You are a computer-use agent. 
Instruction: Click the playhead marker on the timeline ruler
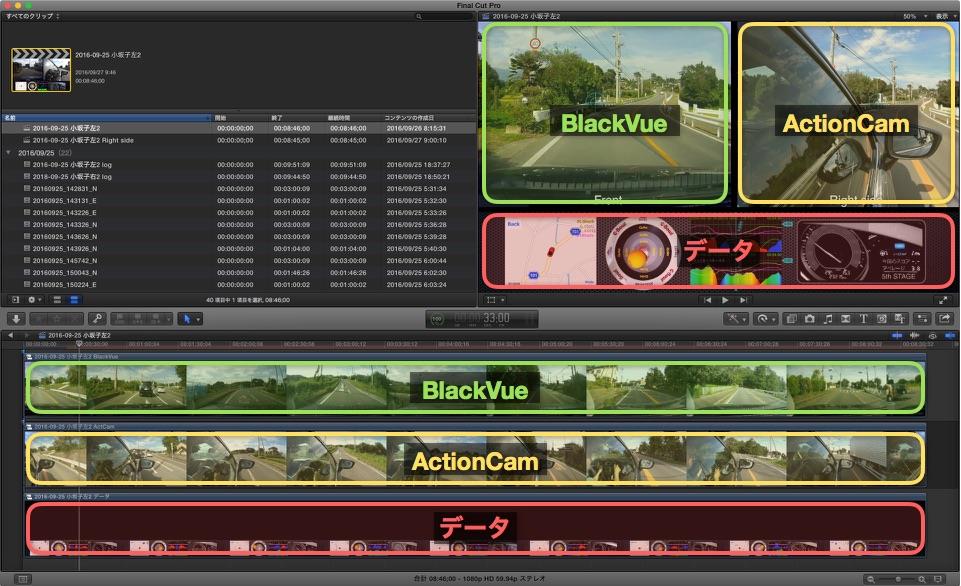[x=78, y=344]
